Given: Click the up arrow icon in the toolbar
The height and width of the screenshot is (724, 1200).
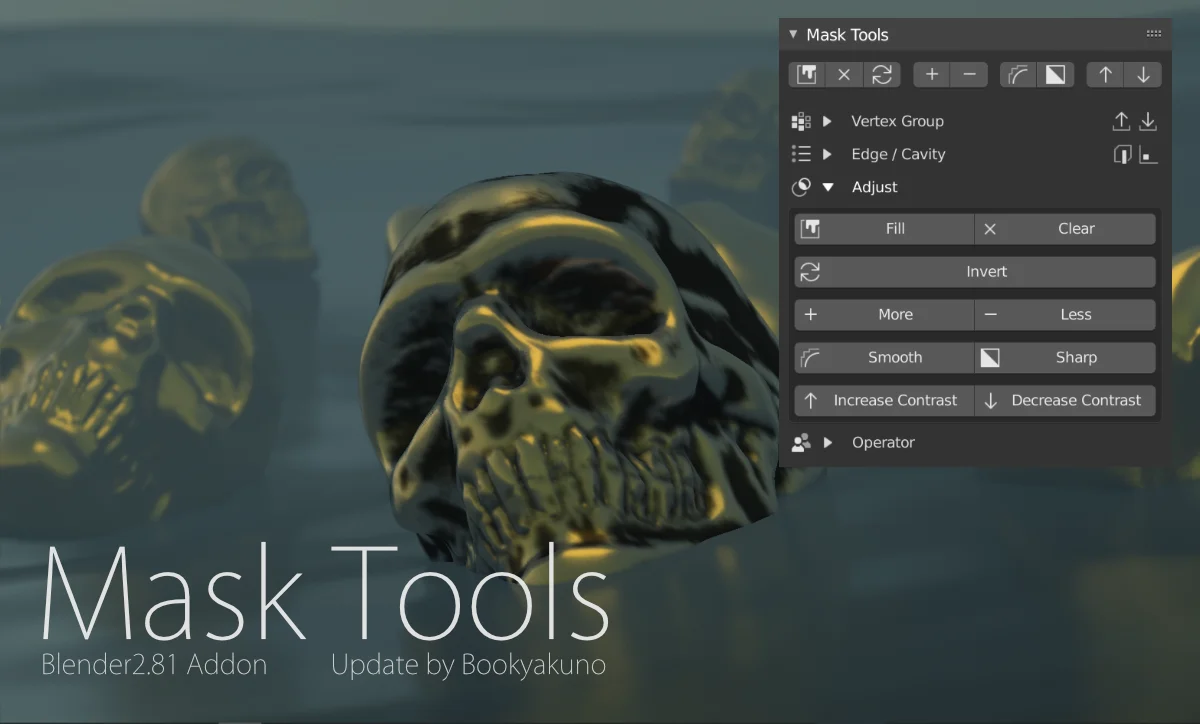Looking at the screenshot, I should point(1105,74).
